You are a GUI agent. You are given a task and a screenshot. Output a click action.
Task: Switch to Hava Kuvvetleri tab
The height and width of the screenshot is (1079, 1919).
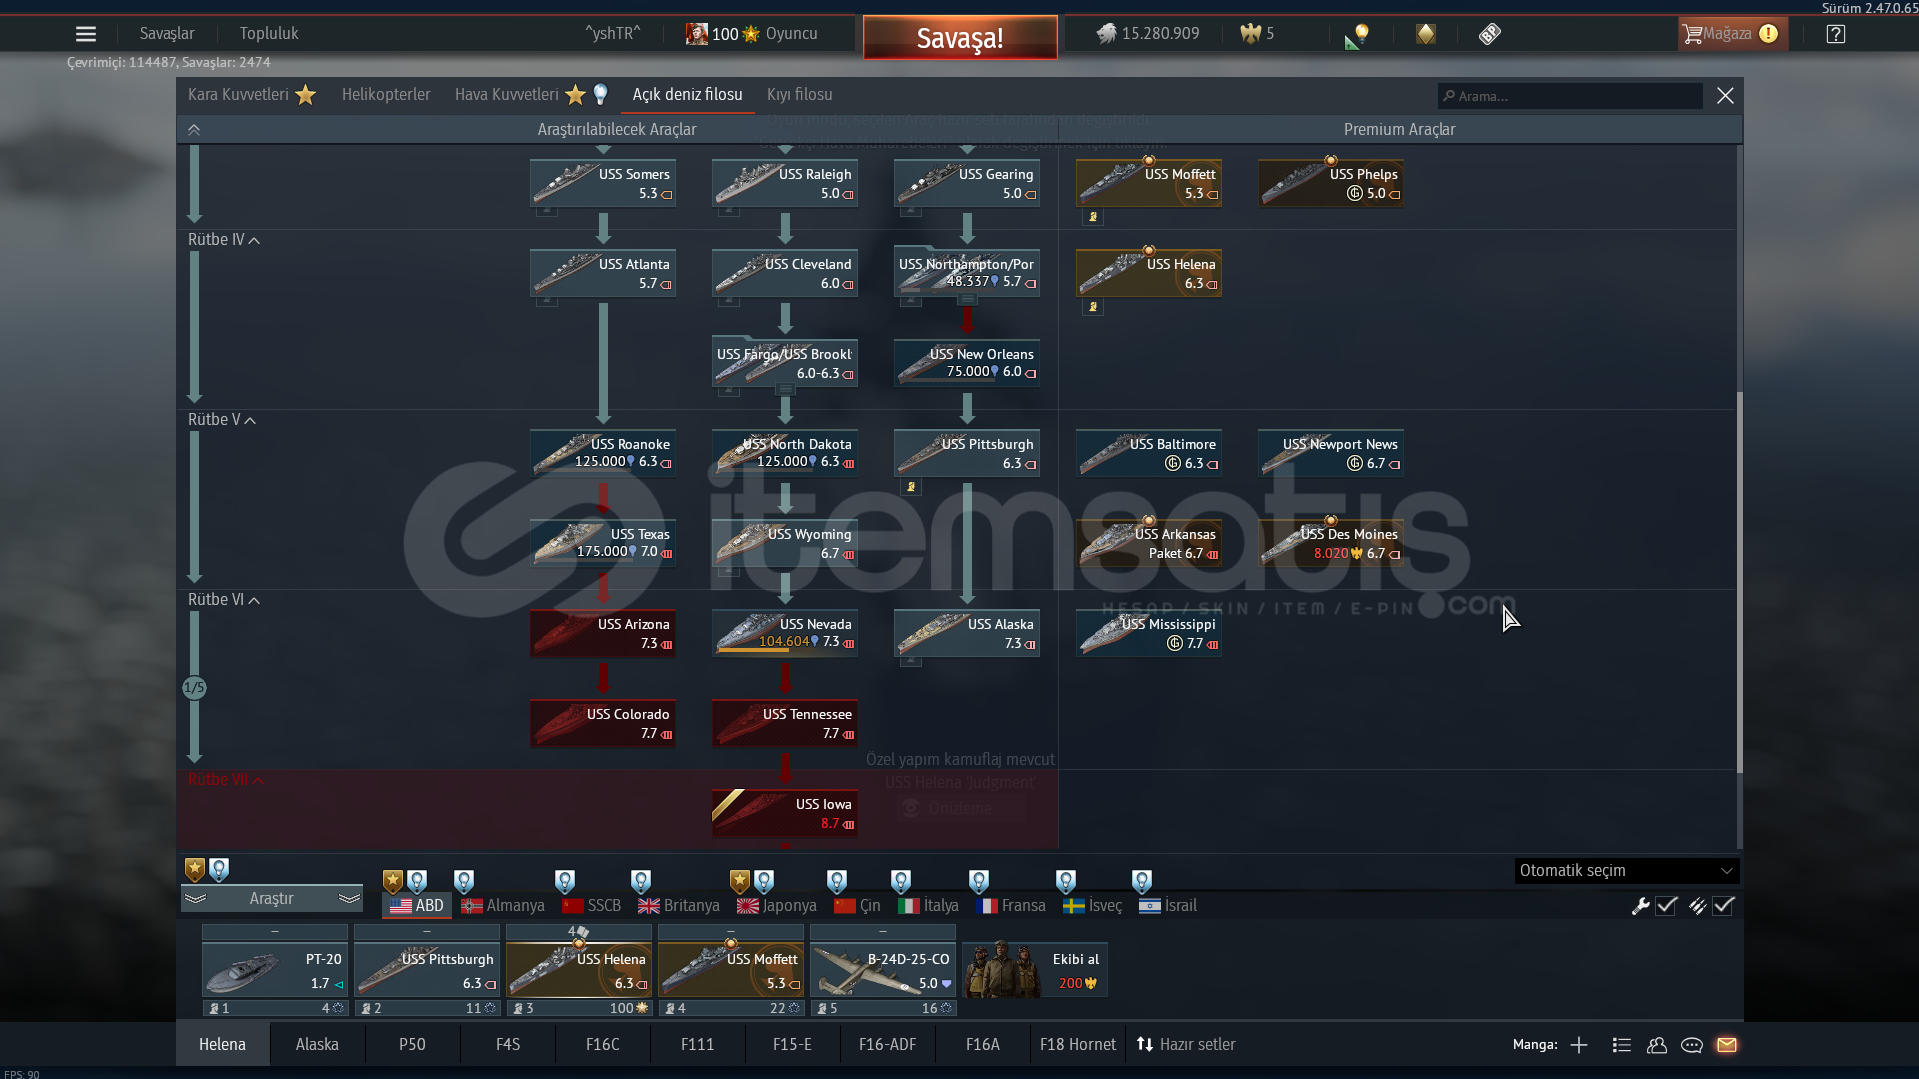pos(507,95)
